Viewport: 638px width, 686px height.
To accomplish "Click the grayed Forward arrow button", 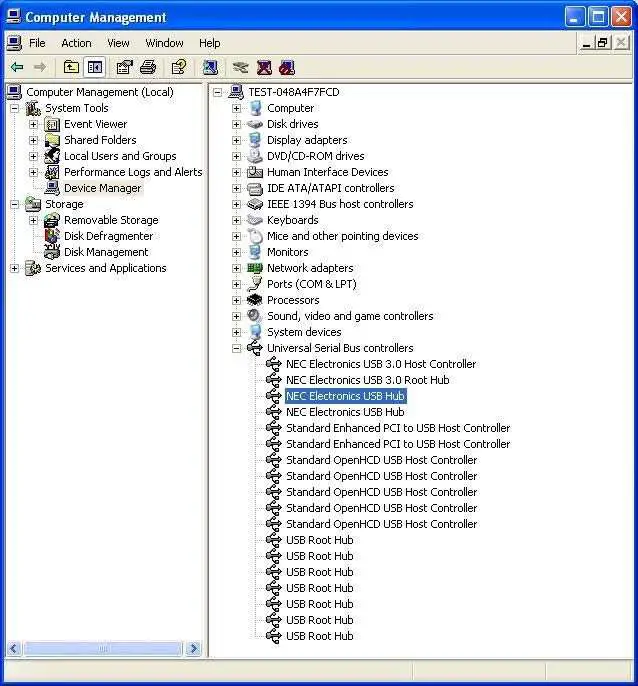I will coord(40,67).
